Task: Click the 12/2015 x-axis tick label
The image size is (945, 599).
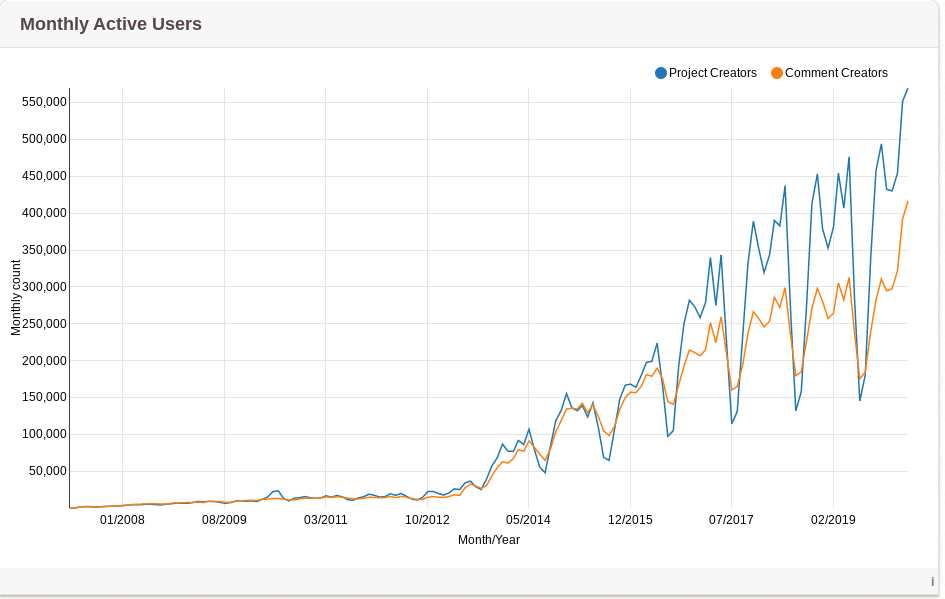Action: (630, 520)
